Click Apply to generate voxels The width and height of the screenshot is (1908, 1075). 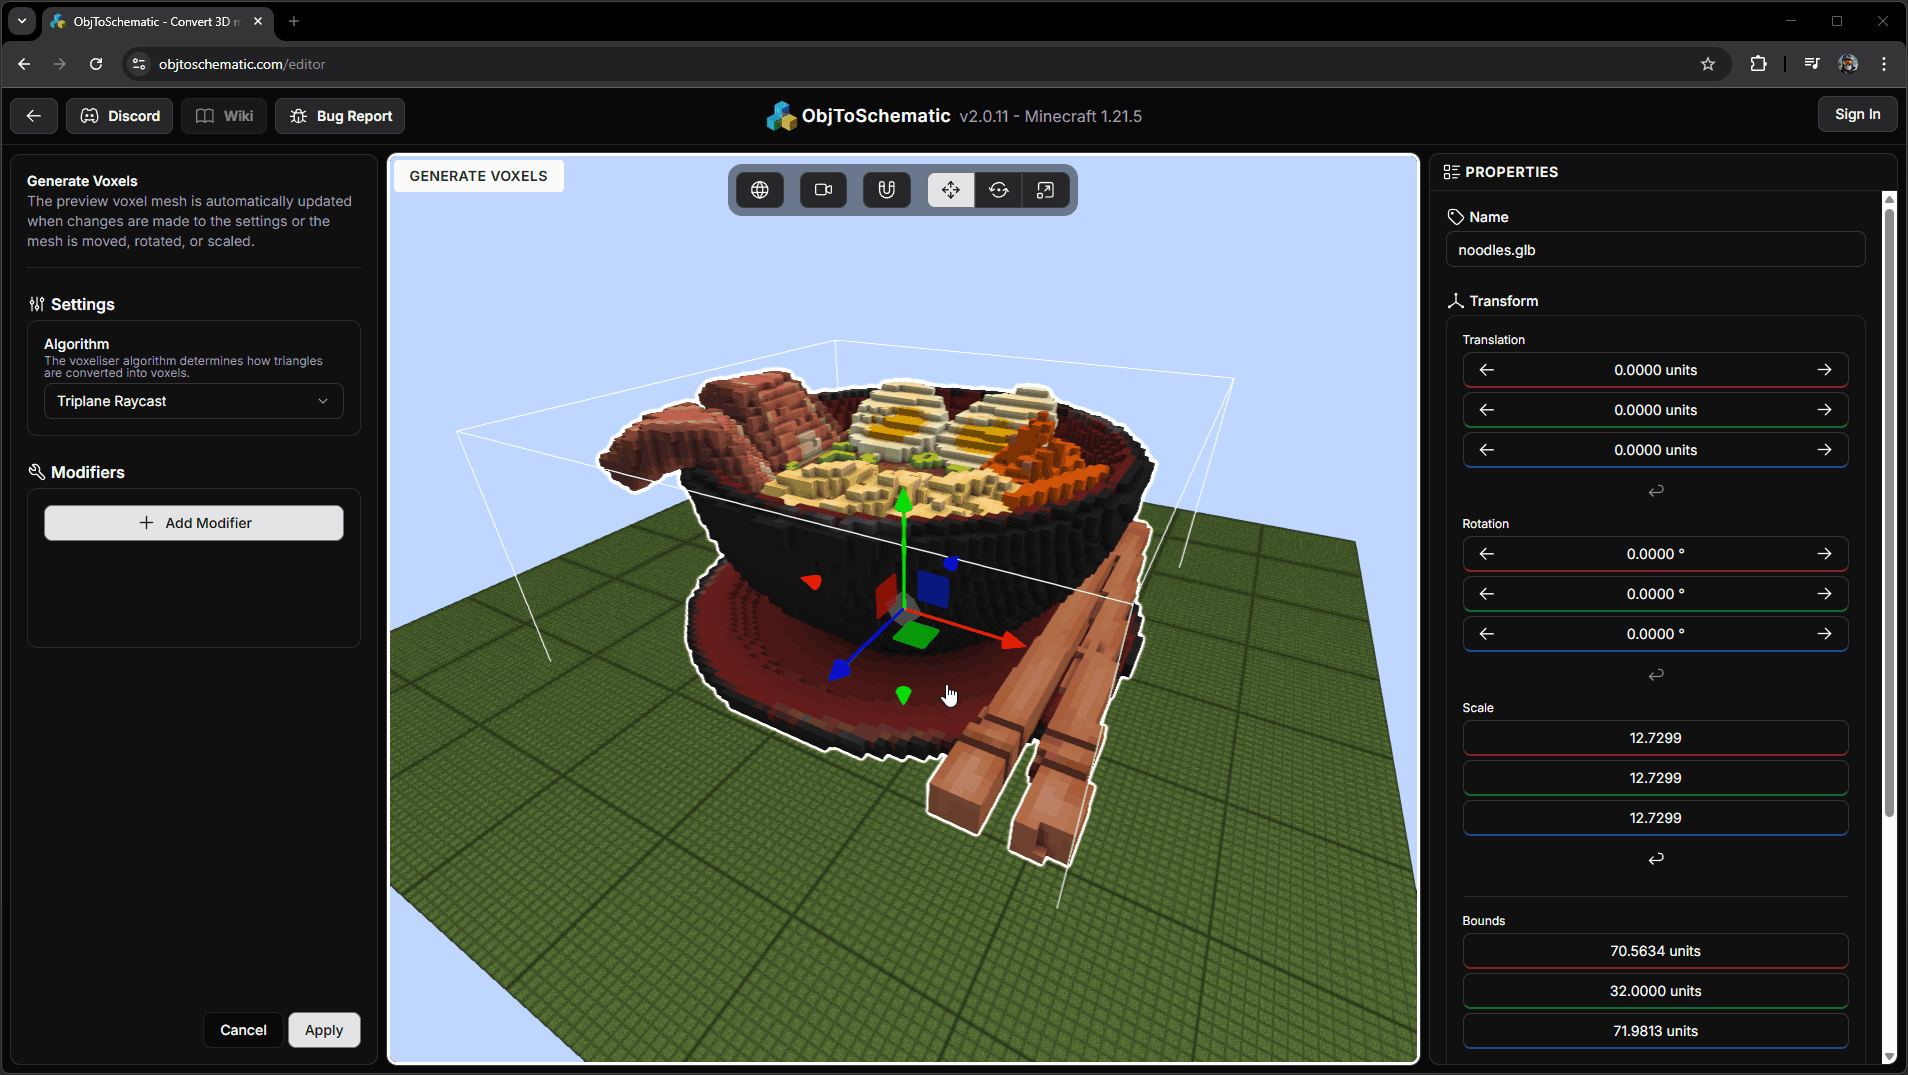(x=324, y=1030)
